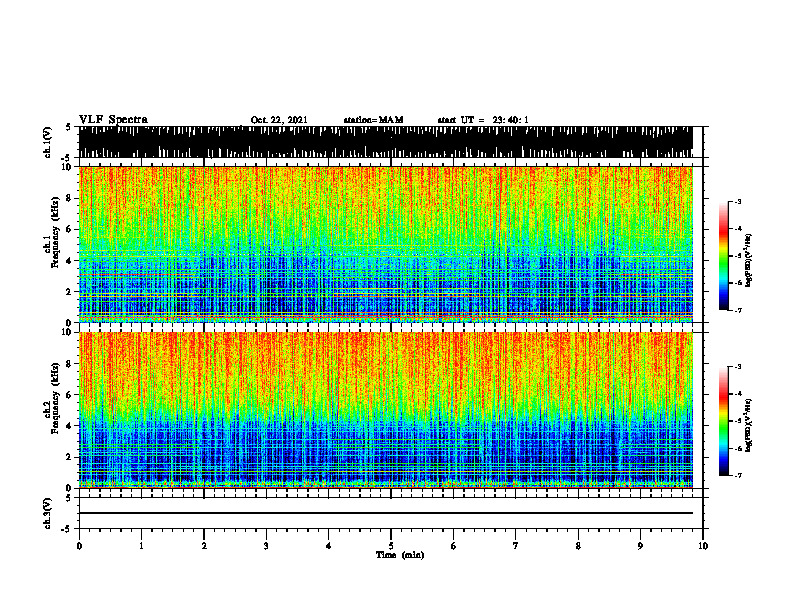Screen dimensions: 792x612
Task: Click time axis tick label "5"
Action: (x=391, y=546)
